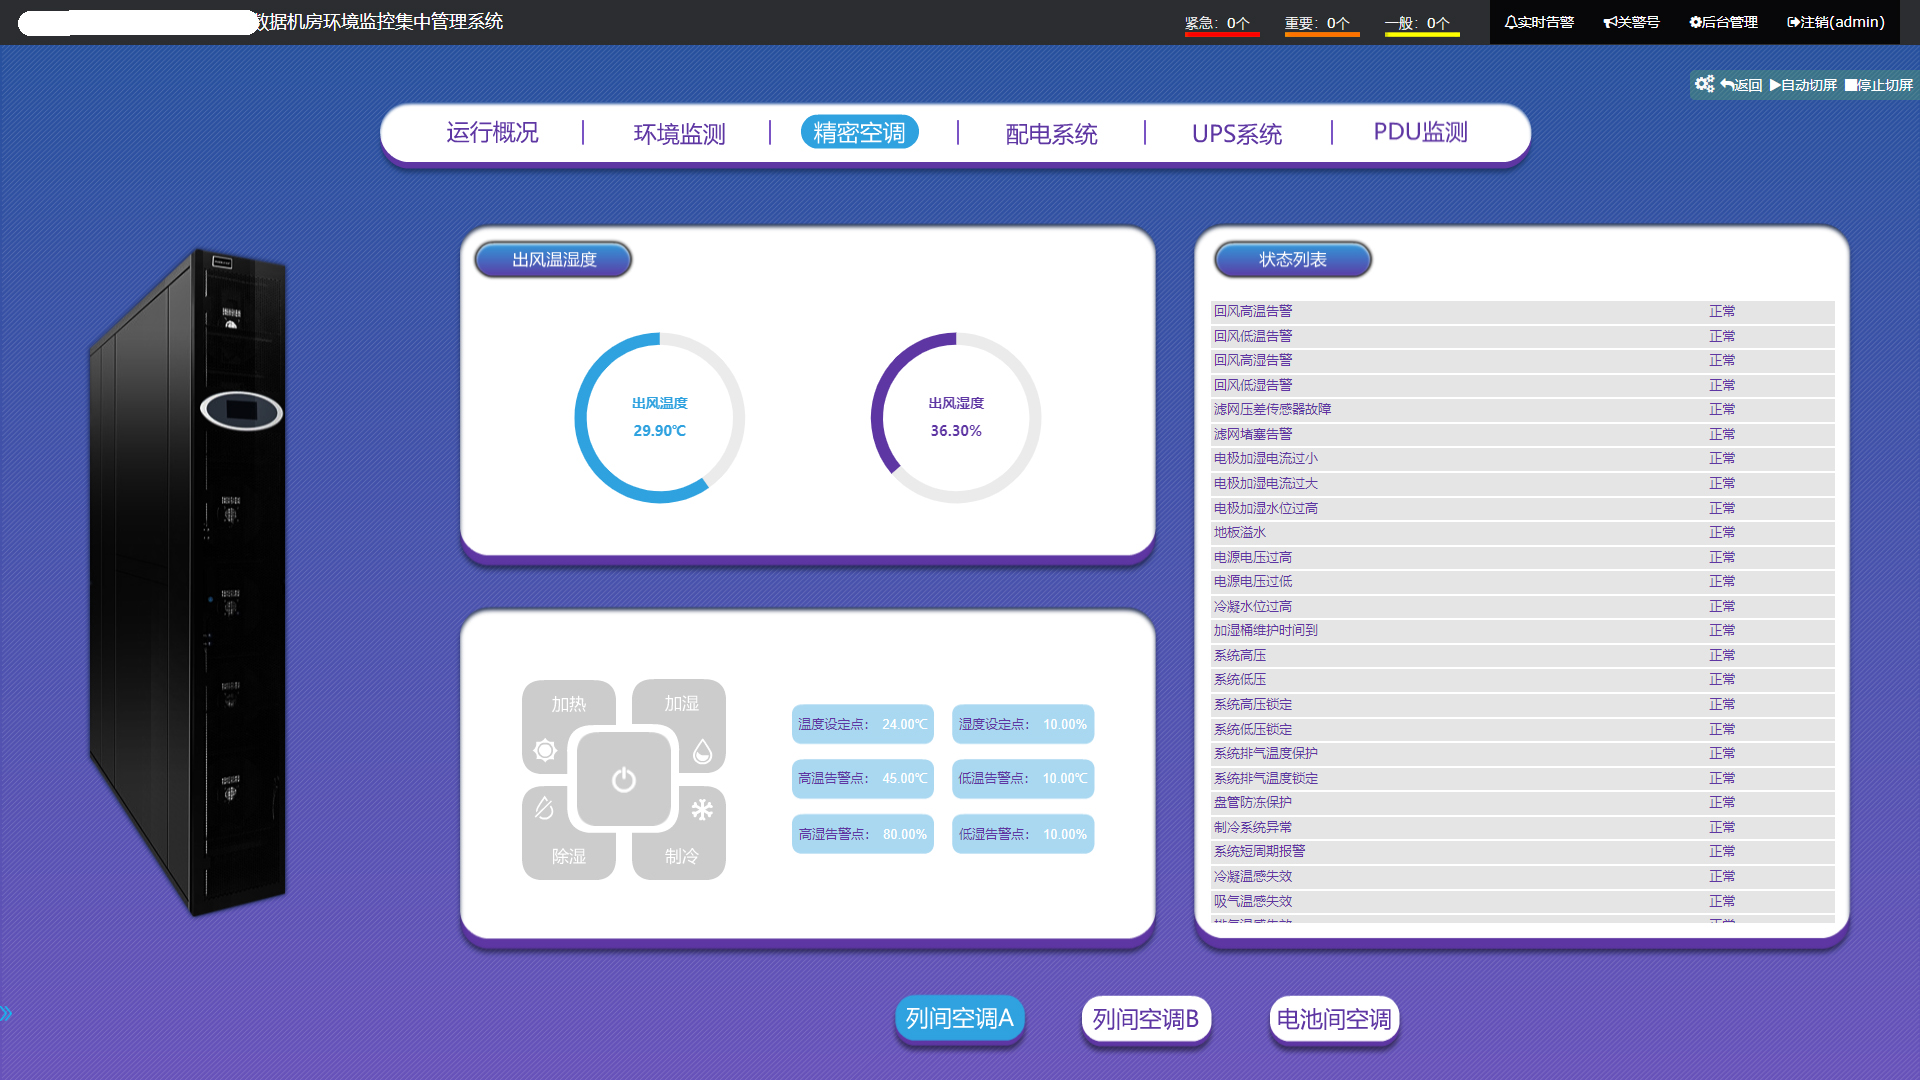
Task: Expand the left edge double-chevron panel
Action: [6, 1013]
